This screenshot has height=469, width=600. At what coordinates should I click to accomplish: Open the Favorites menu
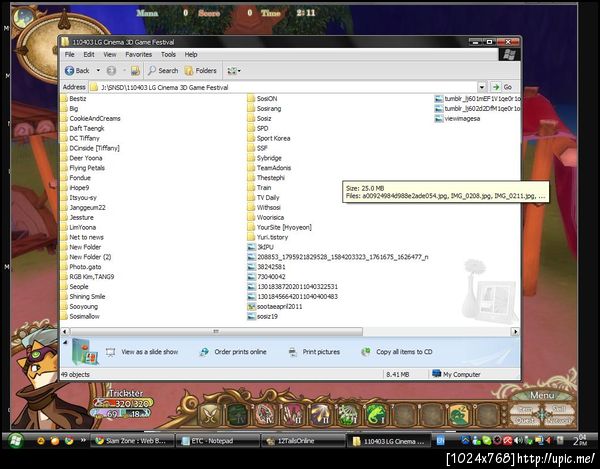139,54
